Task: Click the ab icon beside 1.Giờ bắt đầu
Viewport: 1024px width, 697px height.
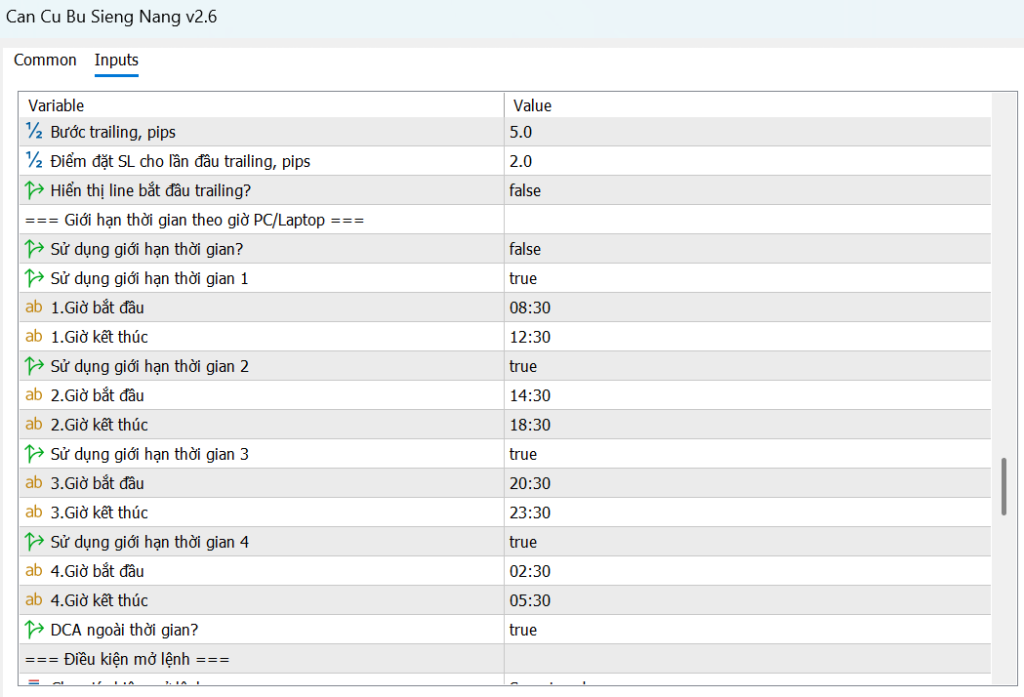Action: [34, 307]
